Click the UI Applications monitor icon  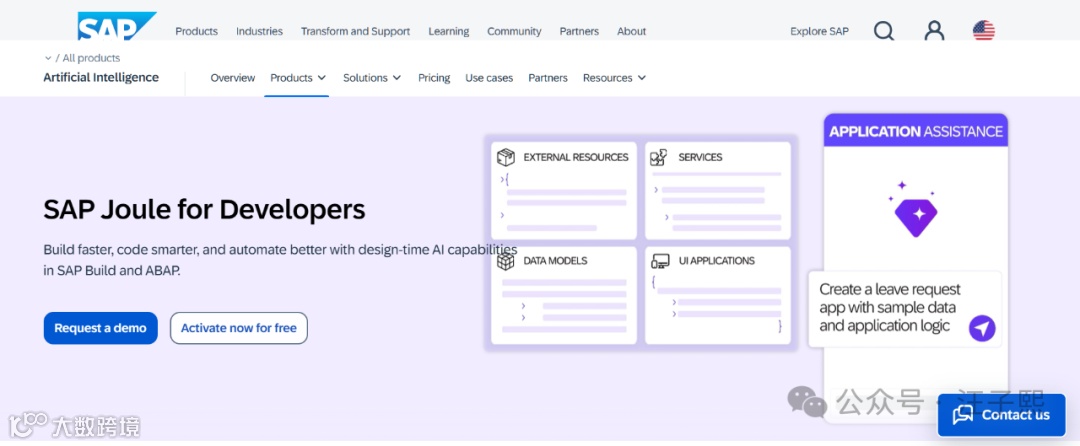tap(660, 261)
